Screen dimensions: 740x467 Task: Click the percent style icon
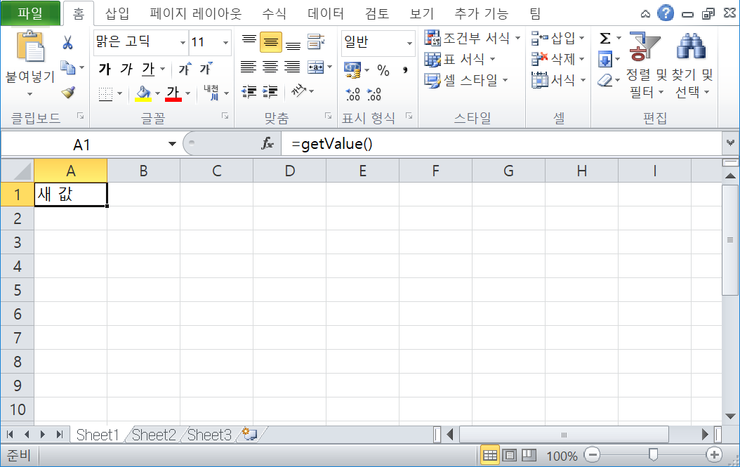pos(382,70)
